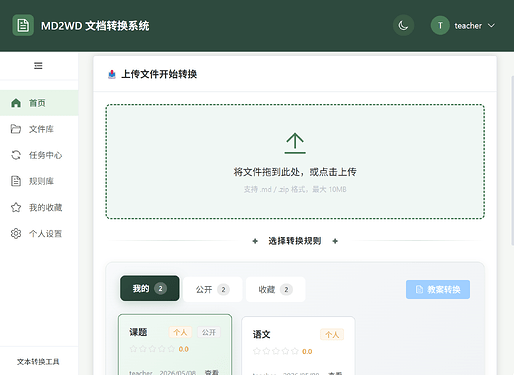The width and height of the screenshot is (514, 375).
Task: Click the refresh icon beside 任务中心
Action: pyautogui.click(x=16, y=155)
